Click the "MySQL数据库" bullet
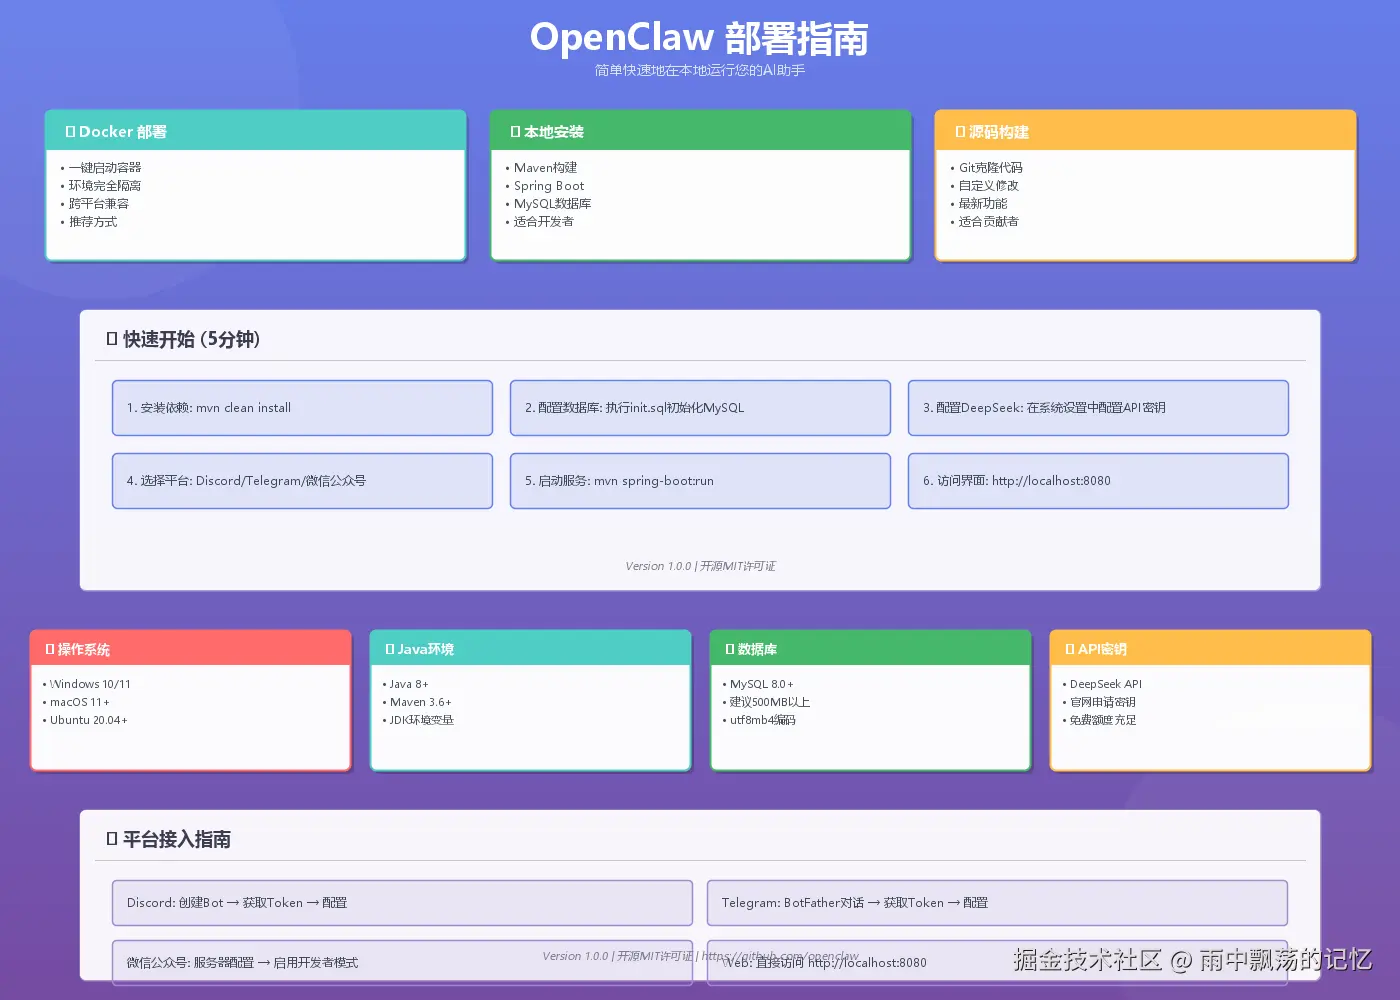The image size is (1400, 1000). tap(548, 204)
